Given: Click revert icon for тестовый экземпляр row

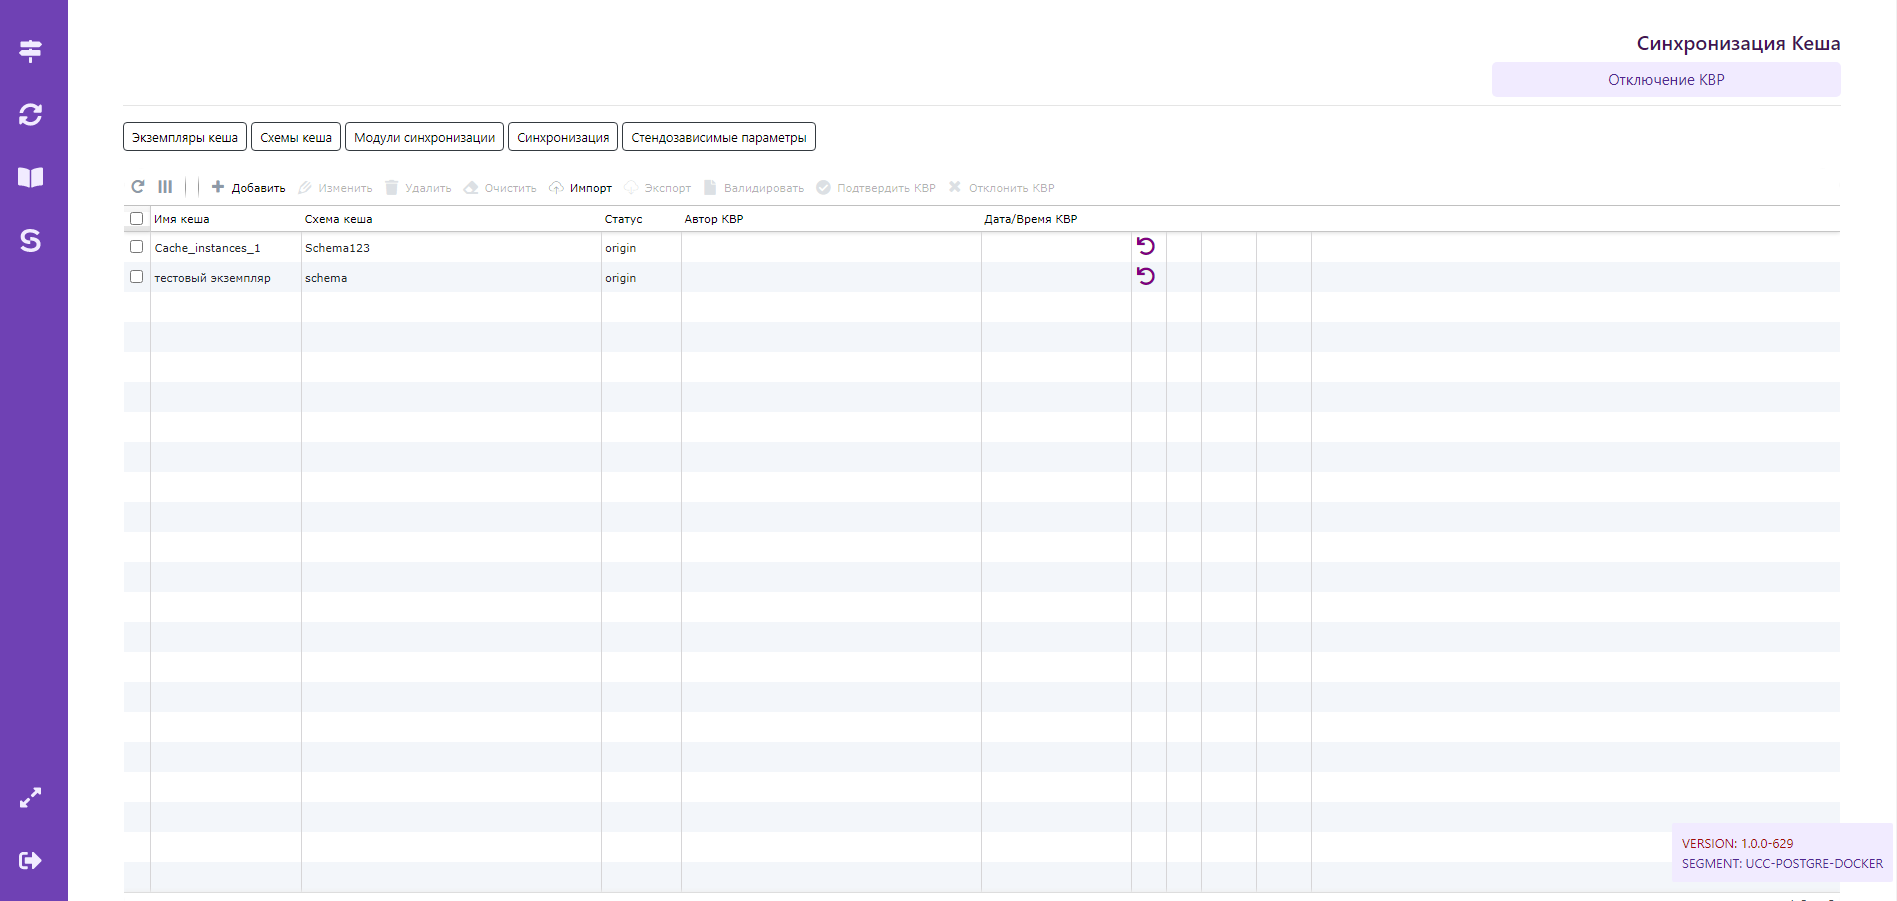Looking at the screenshot, I should coord(1146,276).
